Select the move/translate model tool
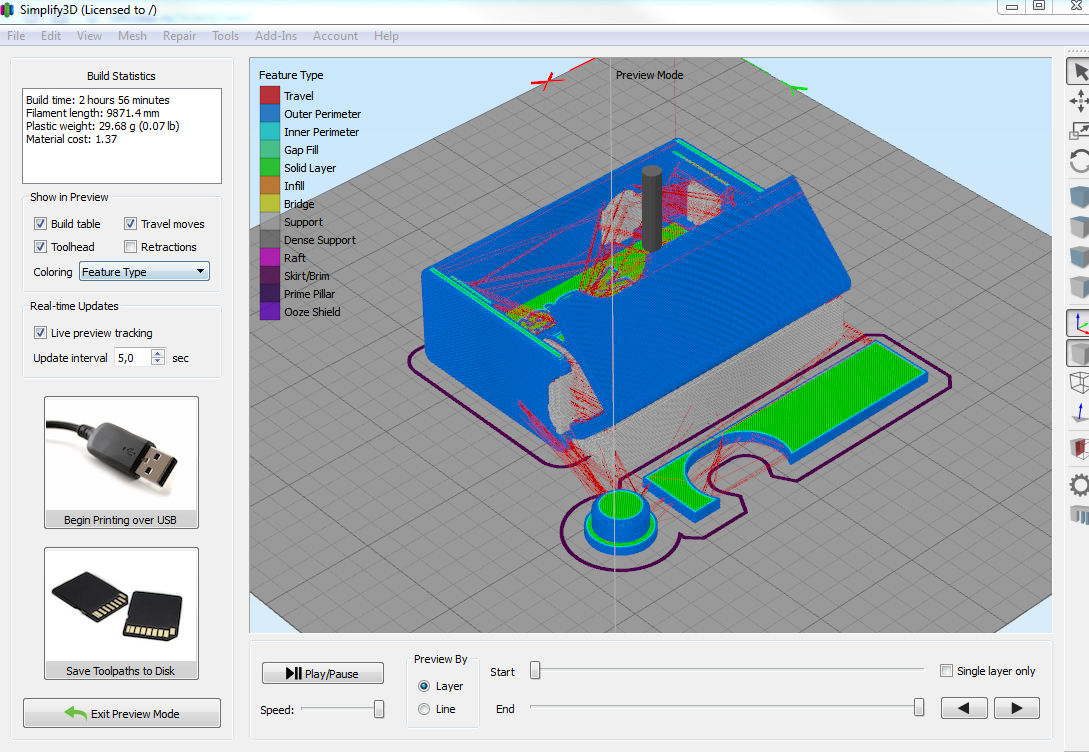 [1079, 101]
